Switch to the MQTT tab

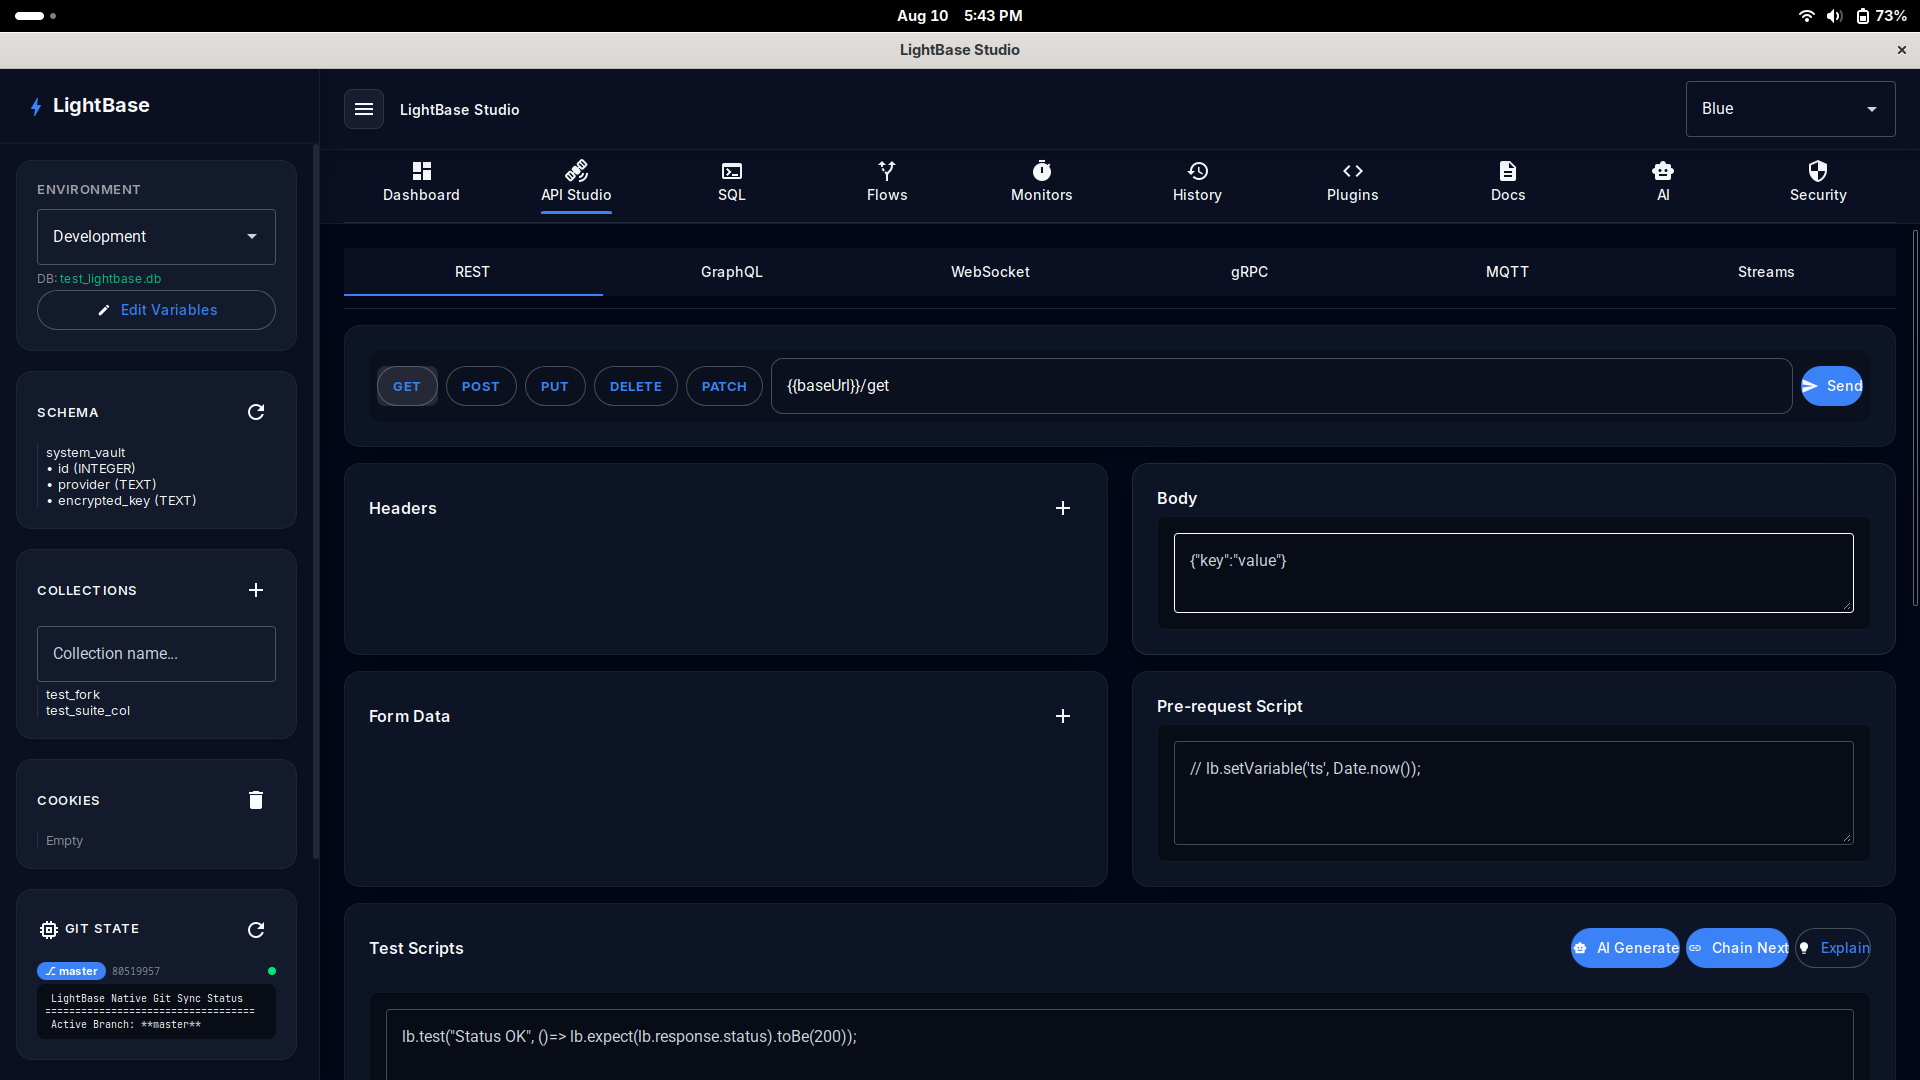1507,272
